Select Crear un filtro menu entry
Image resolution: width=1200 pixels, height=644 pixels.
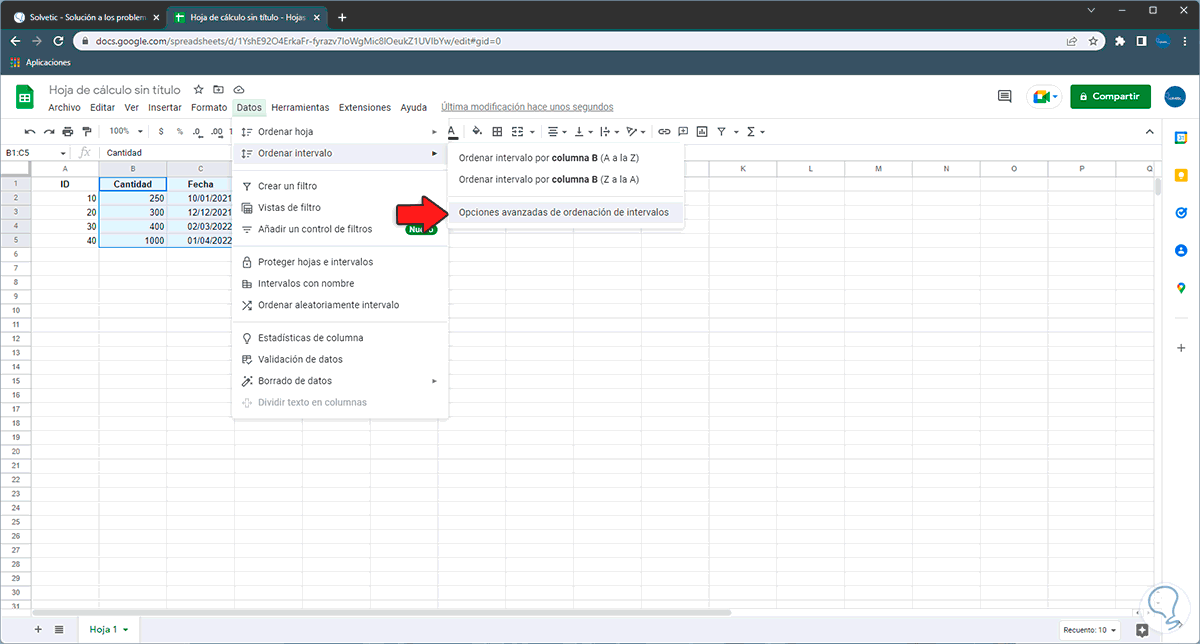[340, 186]
